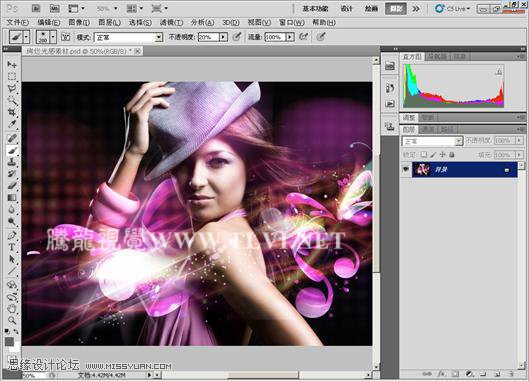Open the tool preset picker arrow

coord(26,37)
